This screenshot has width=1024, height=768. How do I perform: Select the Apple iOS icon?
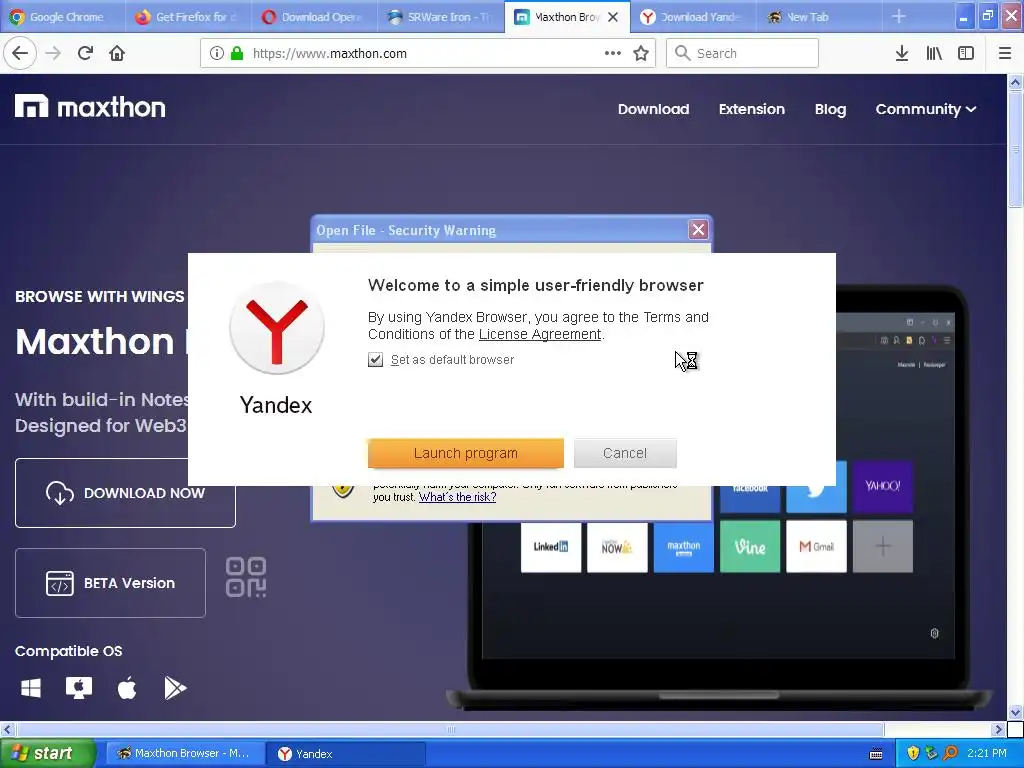127,688
